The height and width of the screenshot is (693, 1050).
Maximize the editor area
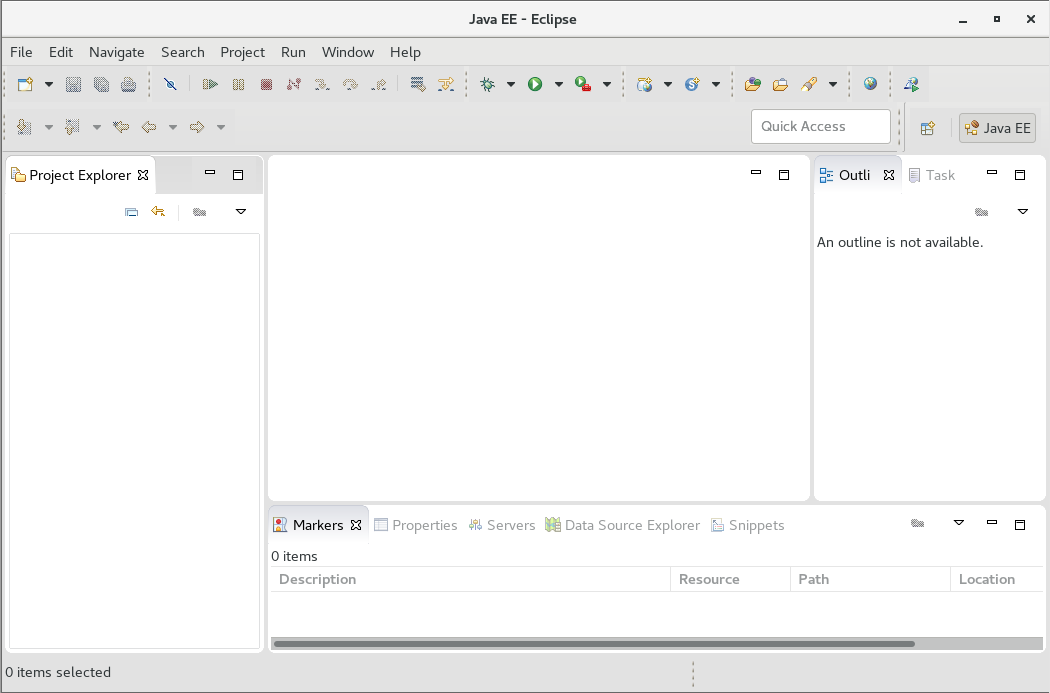click(784, 175)
